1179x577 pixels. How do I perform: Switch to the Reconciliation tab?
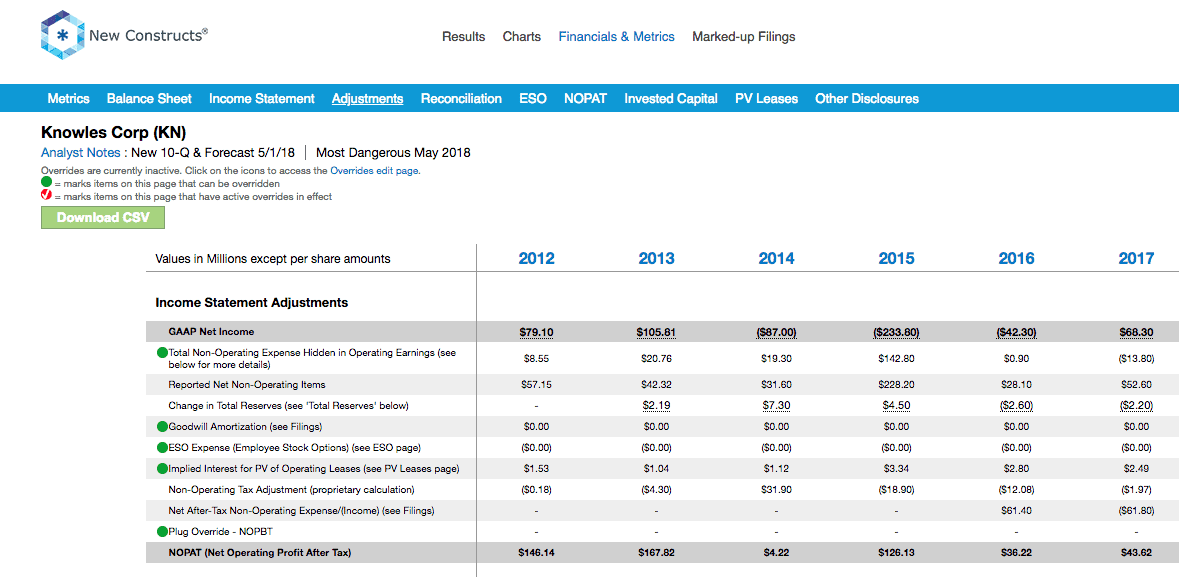461,99
